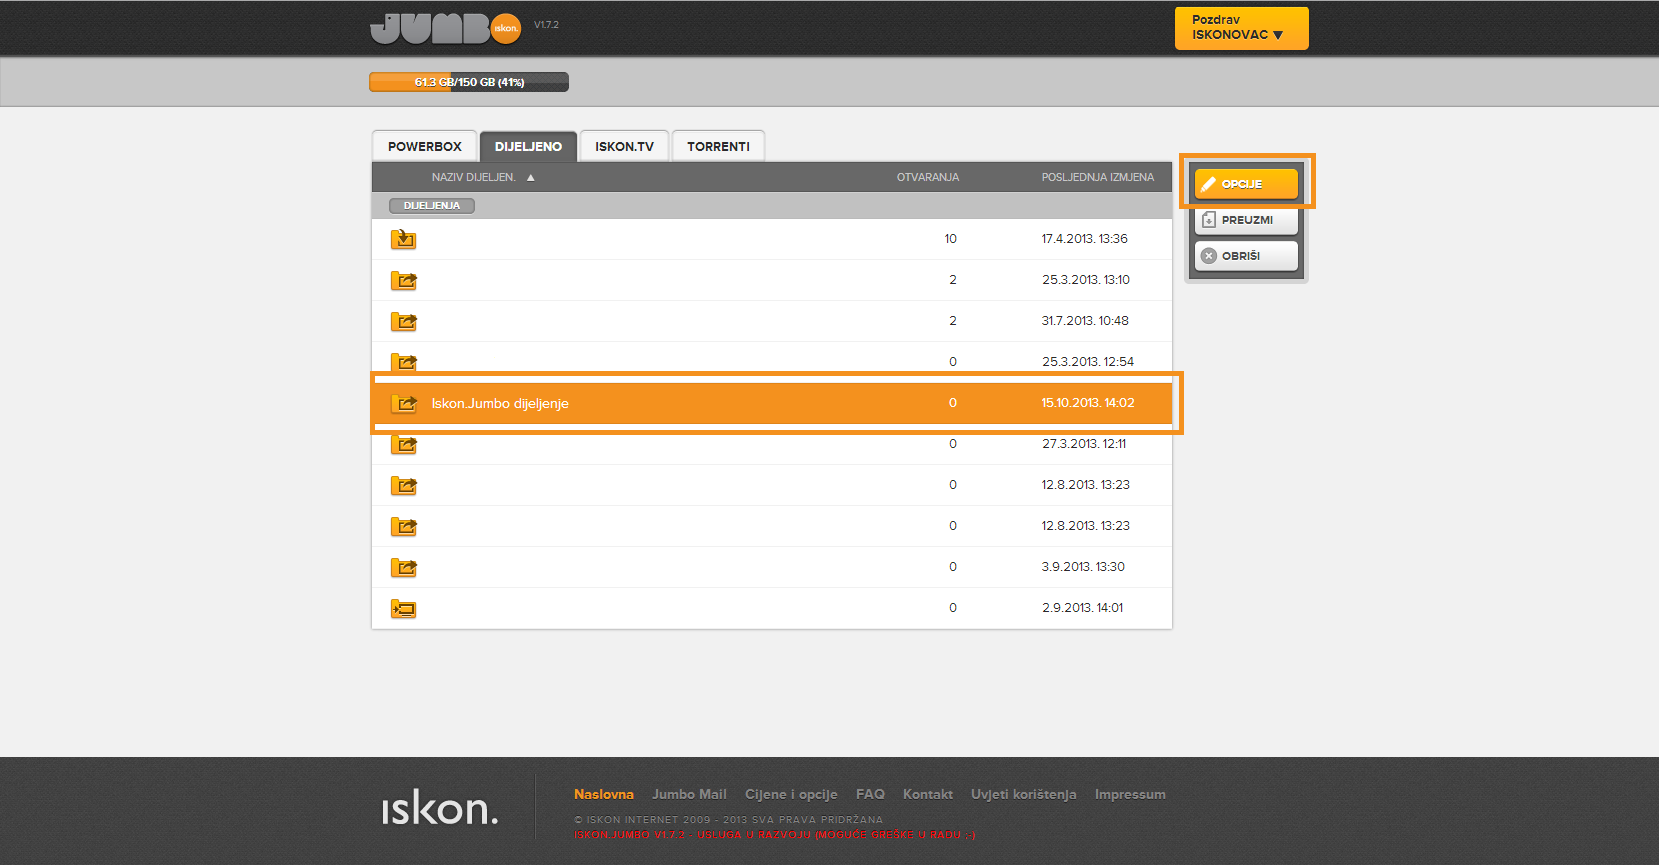This screenshot has width=1659, height=865.
Task: Click the date 3.9.2013. 13:30
Action: coord(1083,567)
